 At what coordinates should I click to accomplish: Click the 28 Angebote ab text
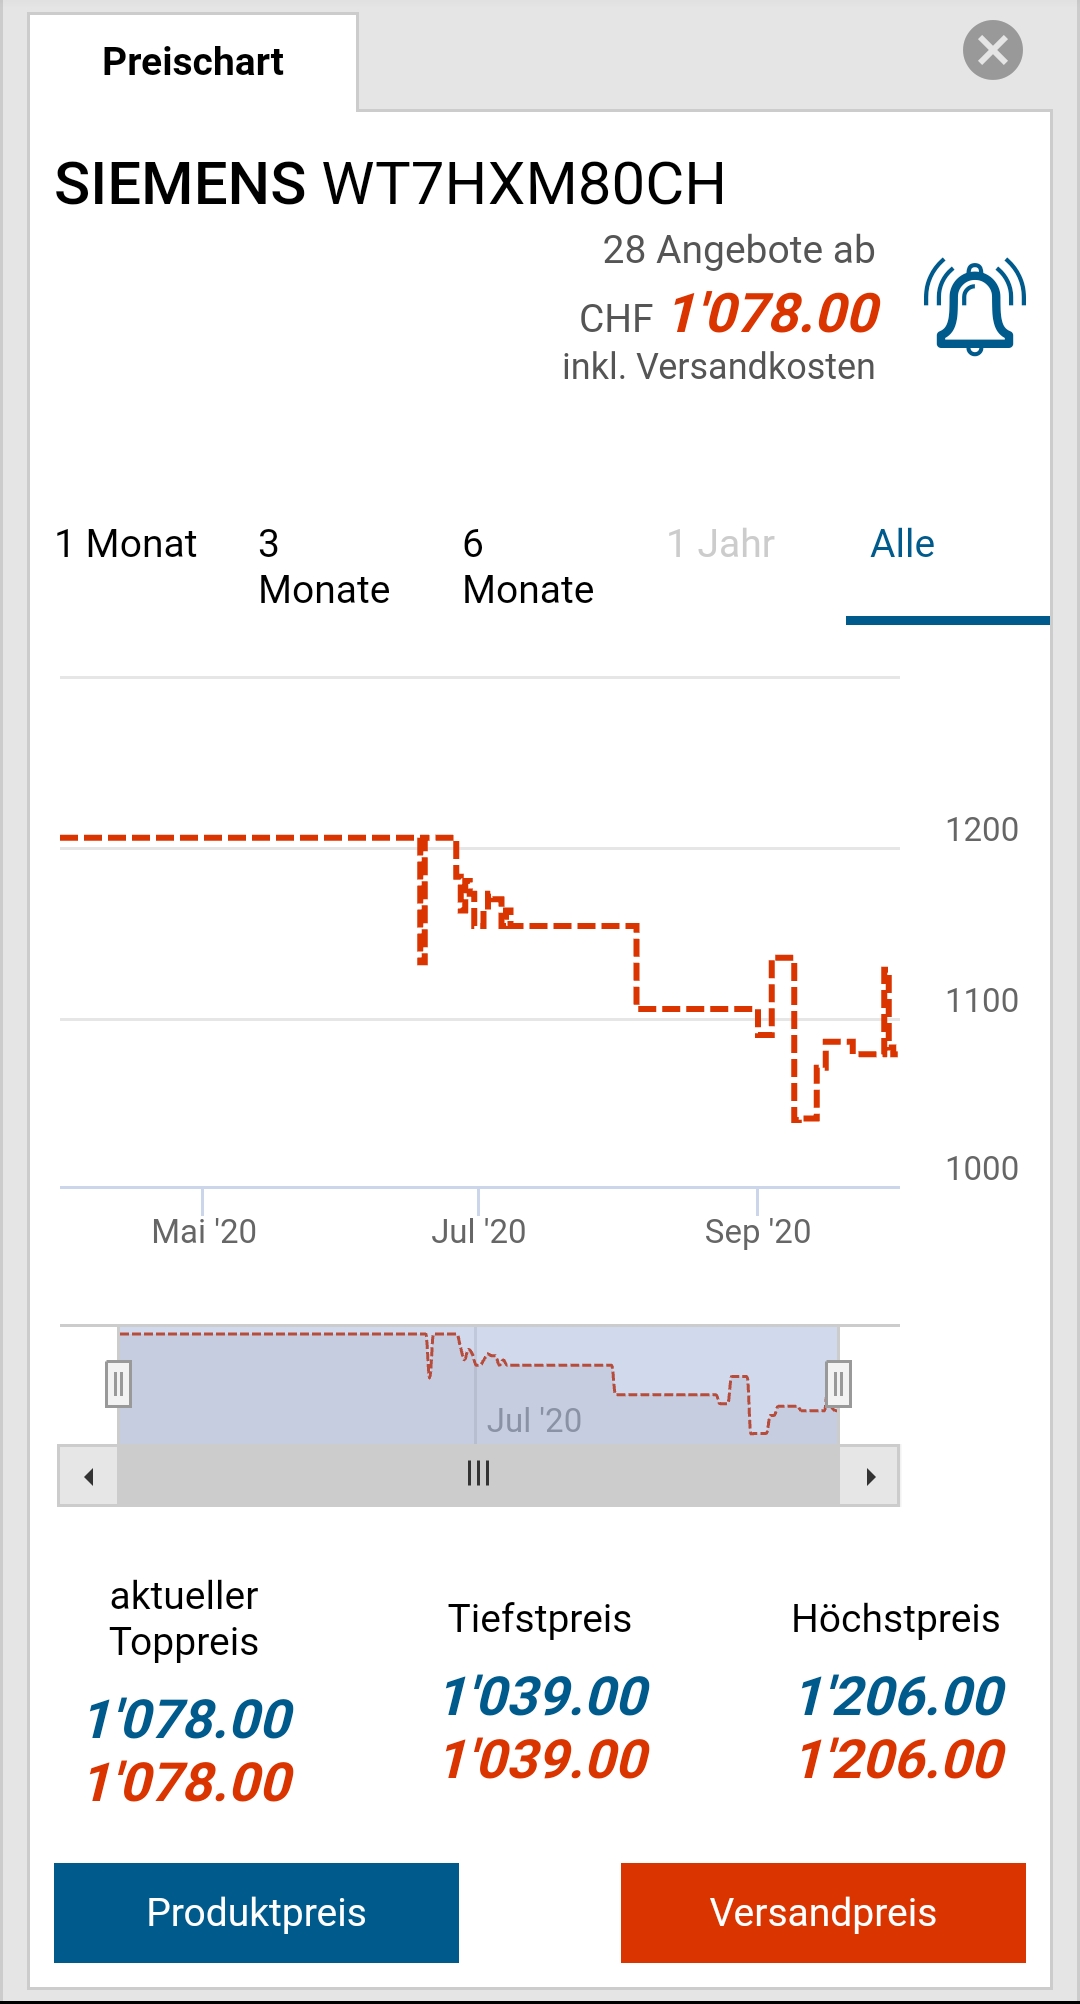tap(738, 250)
